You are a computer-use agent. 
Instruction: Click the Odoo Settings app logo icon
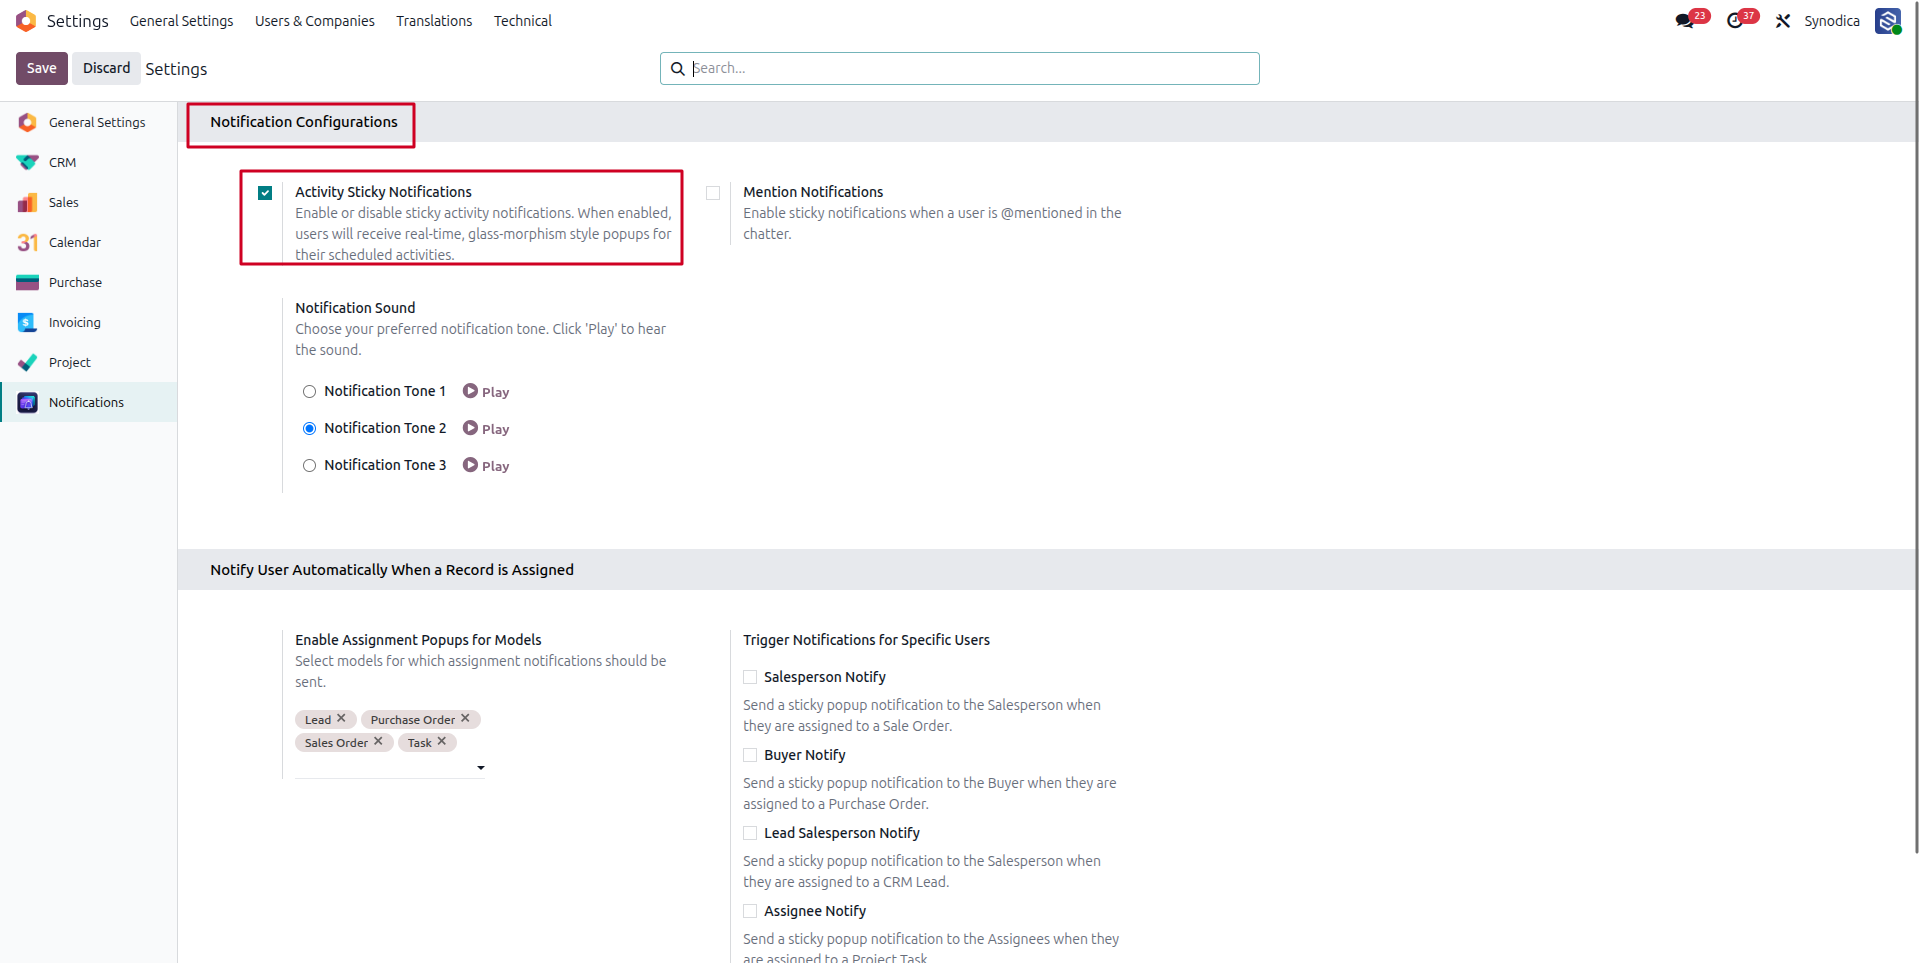[26, 21]
